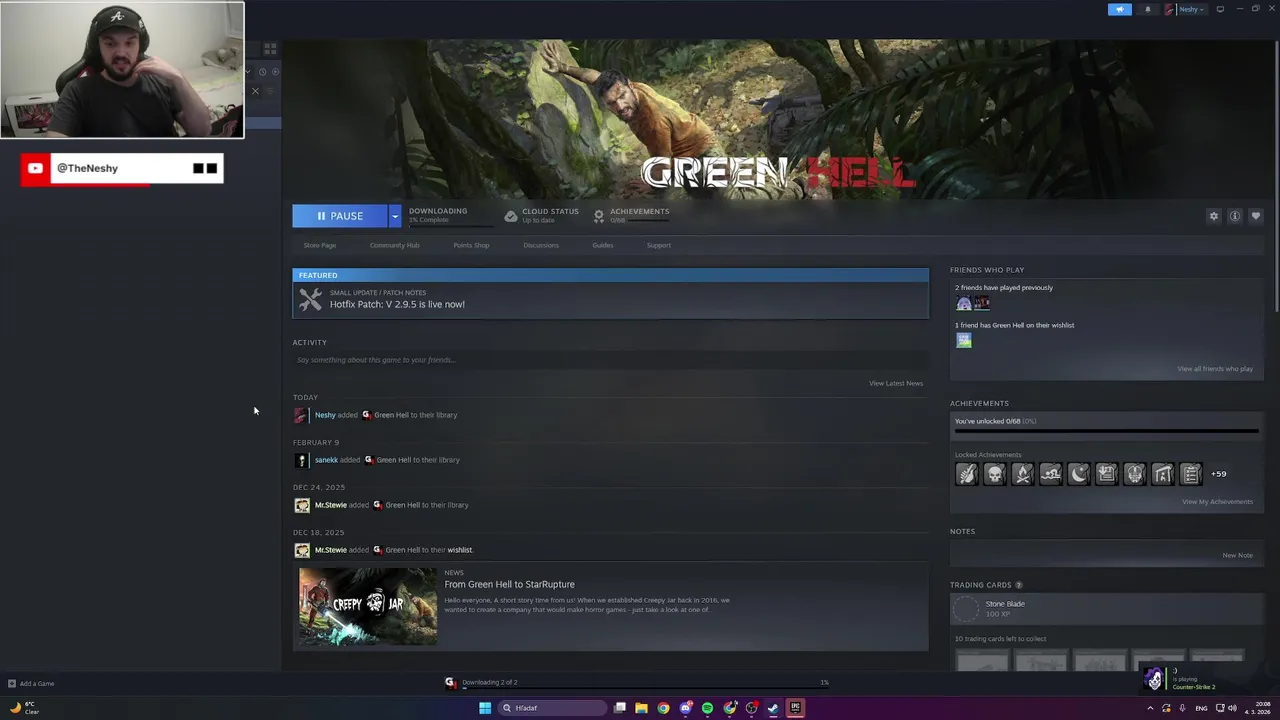Focus the activity status input field
Image resolution: width=1280 pixels, height=720 pixels.
click(x=610, y=360)
